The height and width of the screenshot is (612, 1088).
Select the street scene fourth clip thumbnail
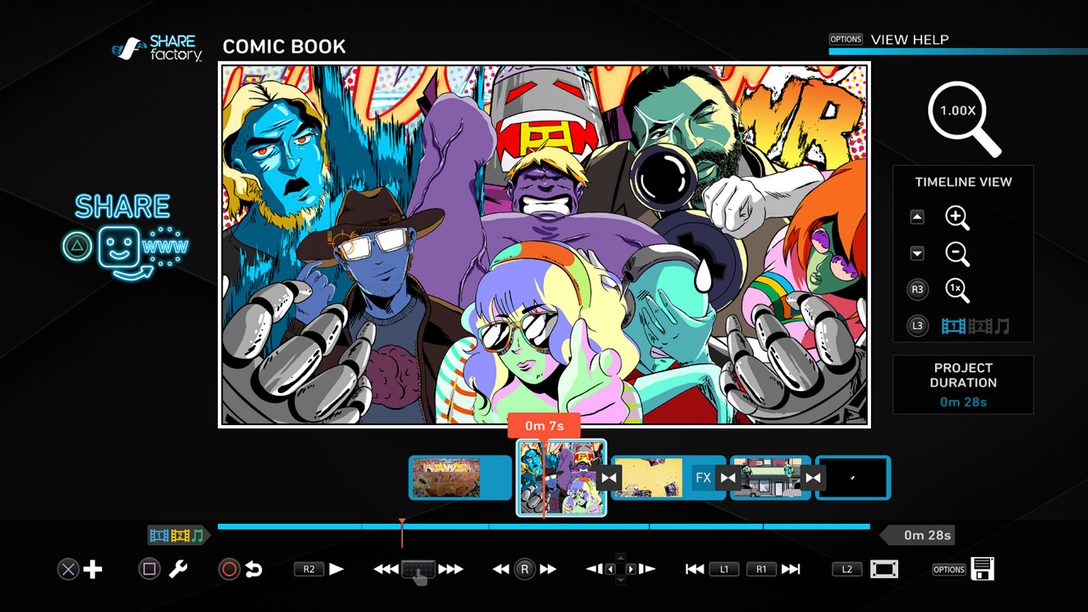tap(770, 477)
